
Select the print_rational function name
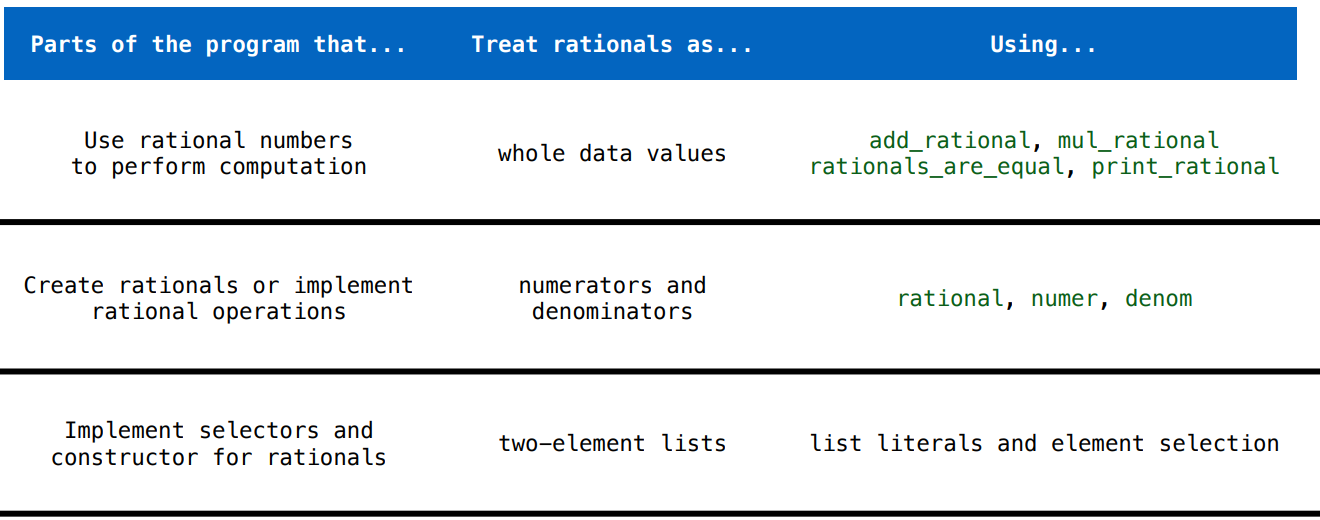coord(1185,167)
